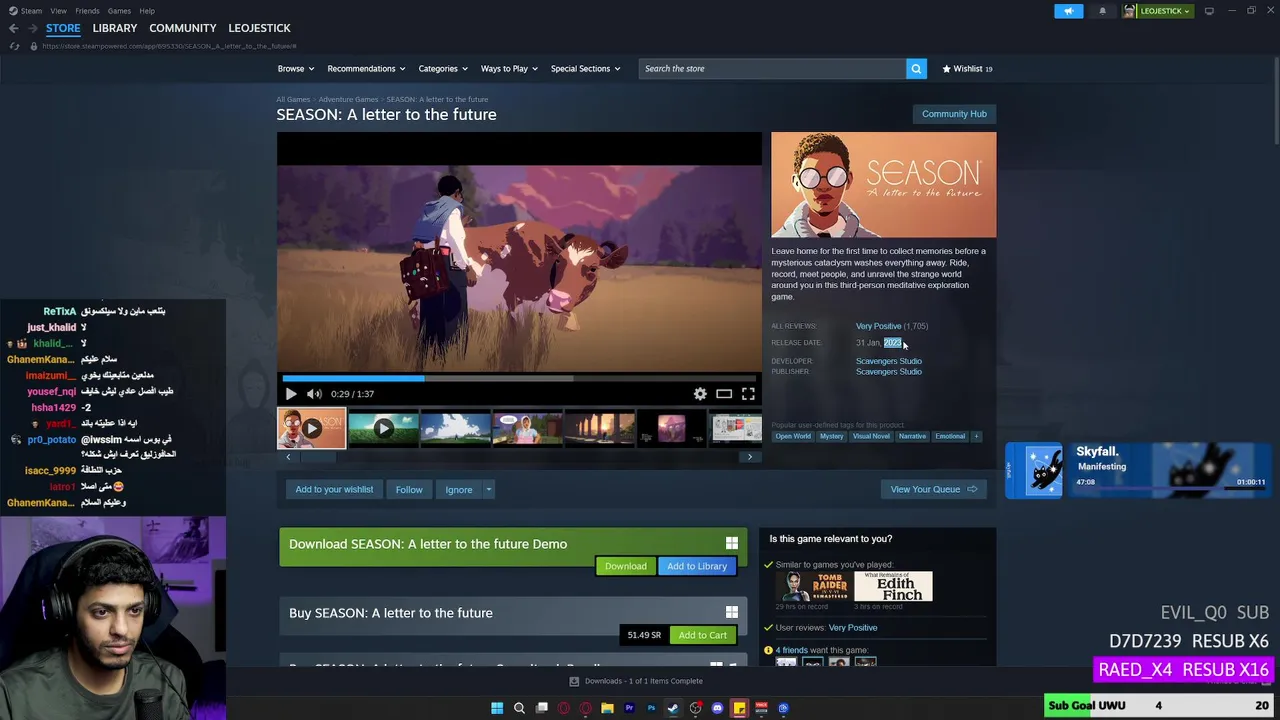Image resolution: width=1280 pixels, height=720 pixels.
Task: Add the demo to library
Action: pos(697,566)
